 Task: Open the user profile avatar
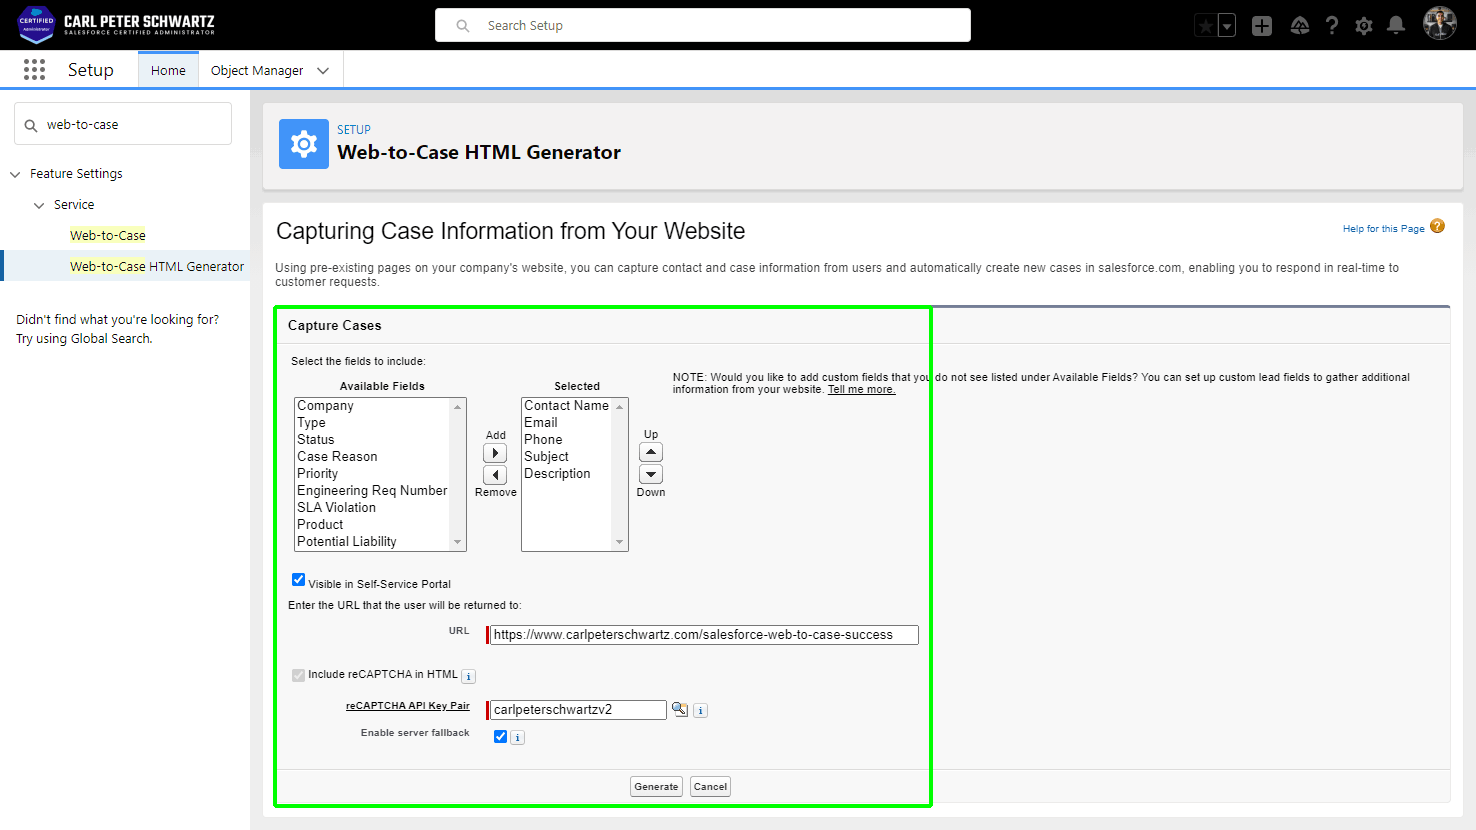coord(1440,23)
